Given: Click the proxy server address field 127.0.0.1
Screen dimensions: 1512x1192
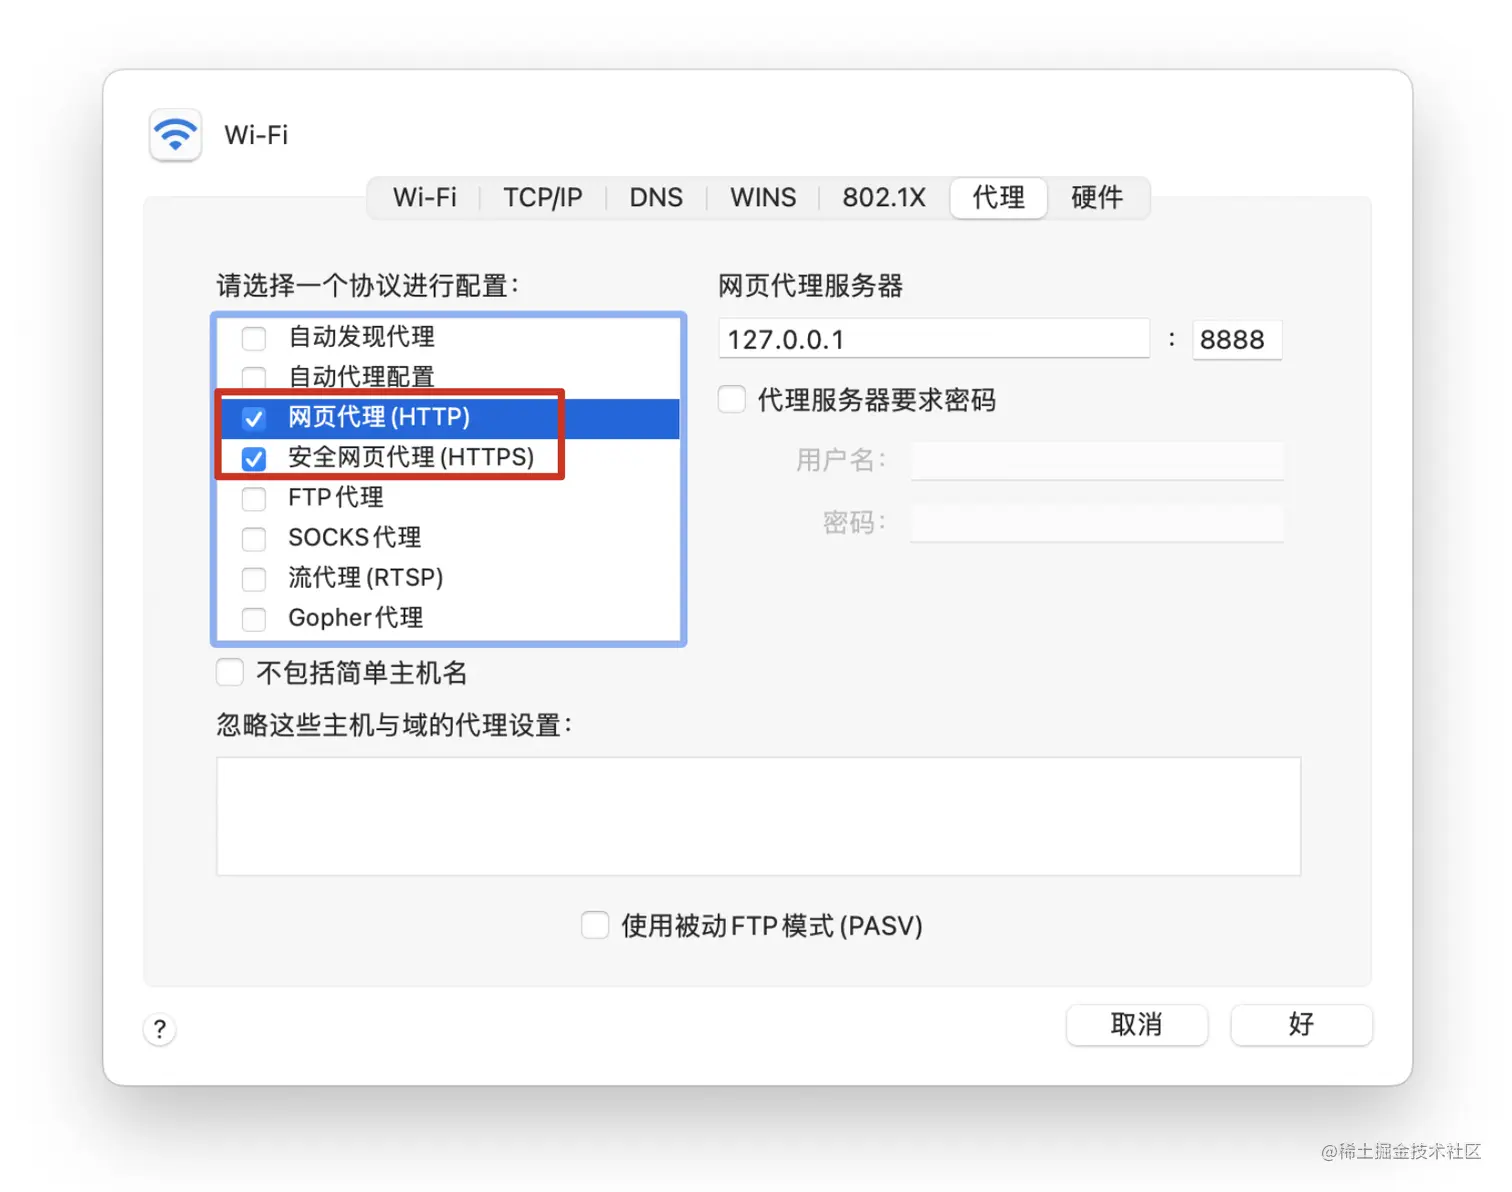Looking at the screenshot, I should [934, 339].
